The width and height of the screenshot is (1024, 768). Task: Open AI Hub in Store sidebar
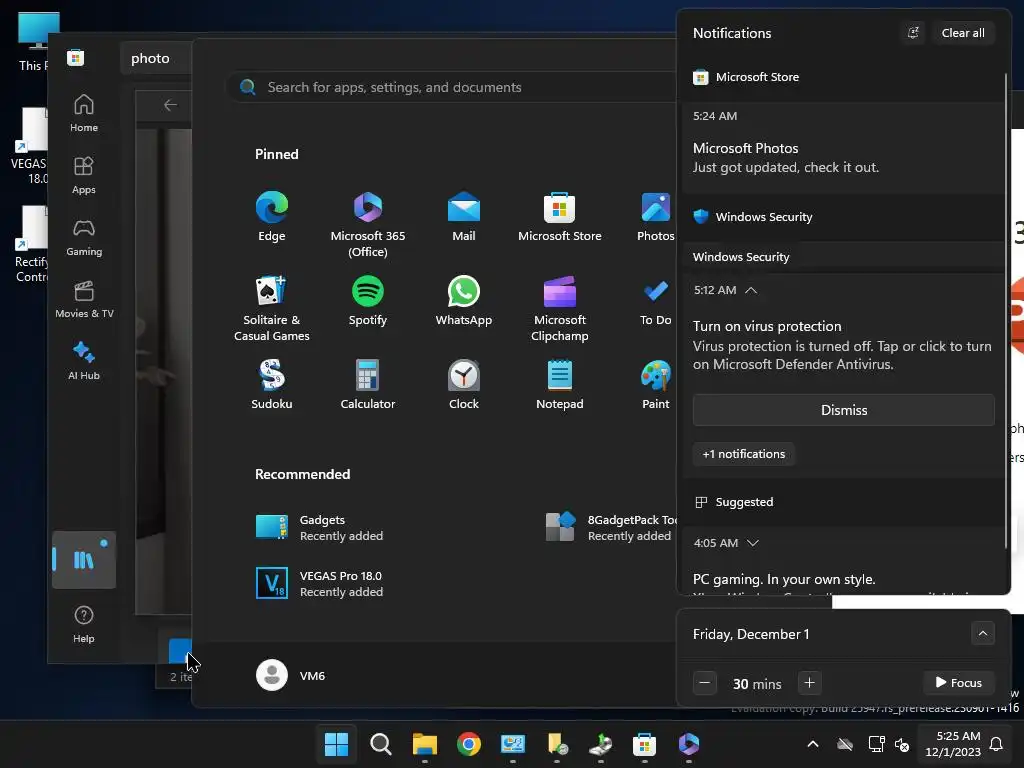coord(84,361)
